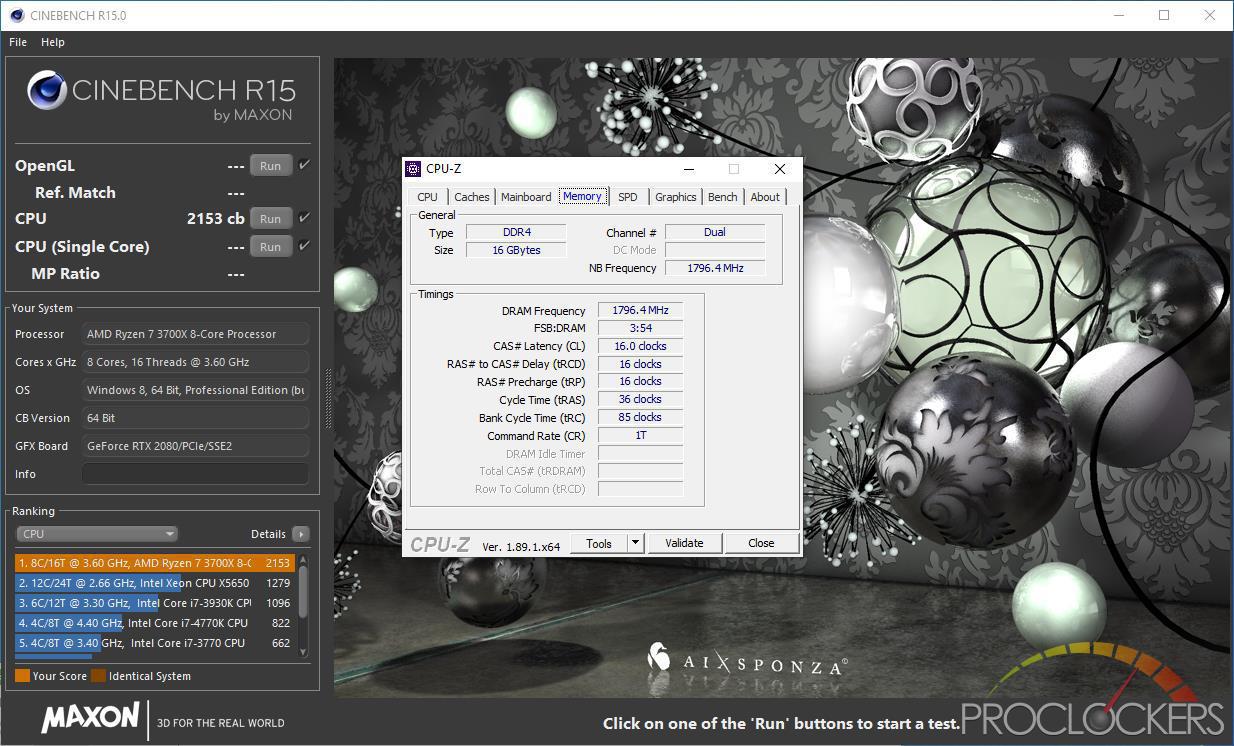Click the DRAM Frequency value 1796.4 MHz
1234x746 pixels.
pos(640,311)
